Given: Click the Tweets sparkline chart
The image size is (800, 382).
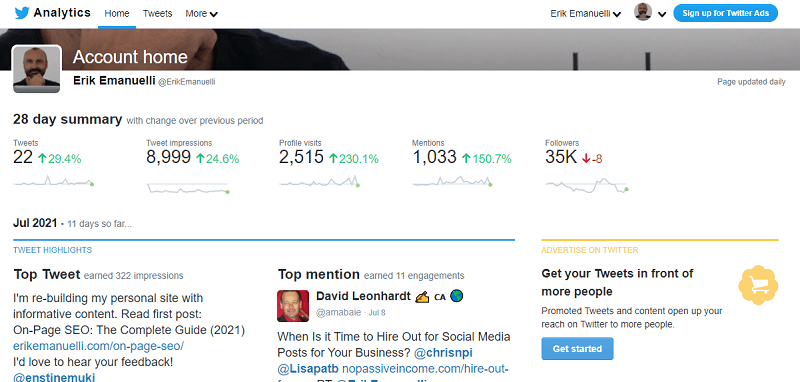Looking at the screenshot, I should [54, 182].
